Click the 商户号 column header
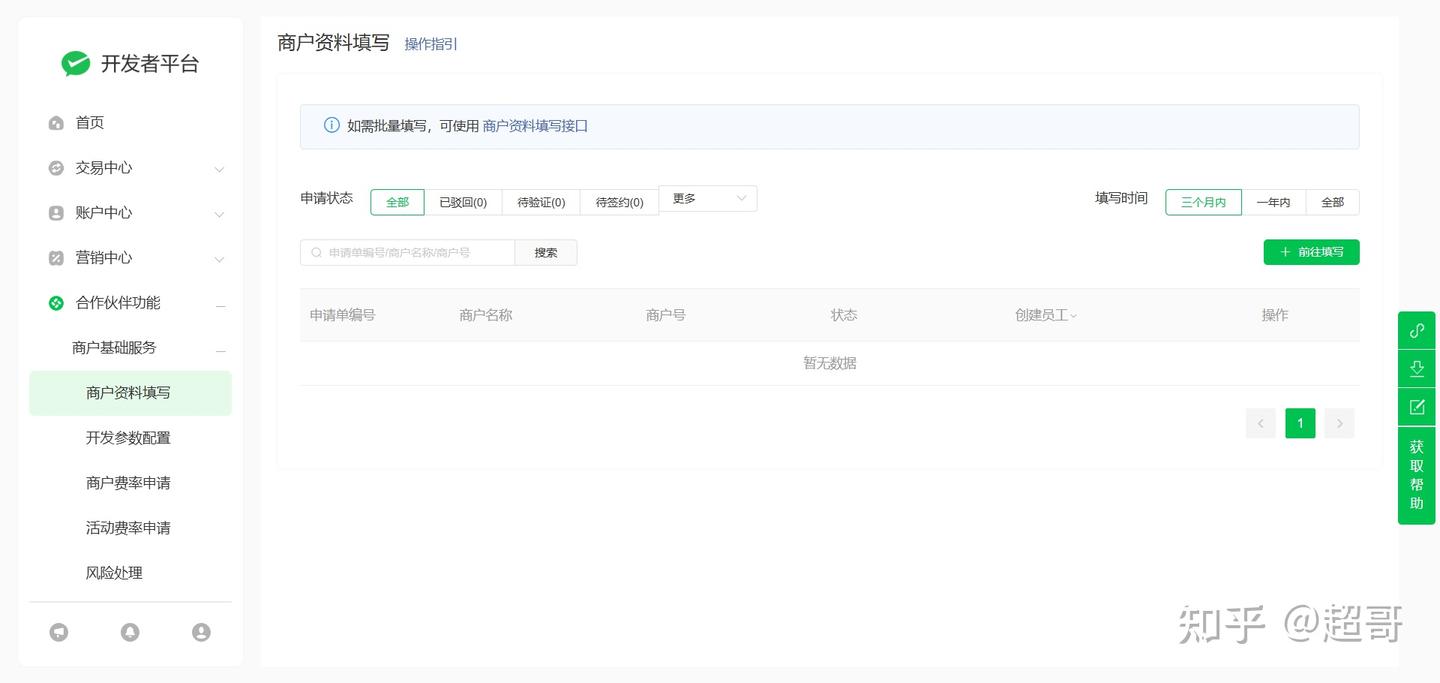 (666, 315)
